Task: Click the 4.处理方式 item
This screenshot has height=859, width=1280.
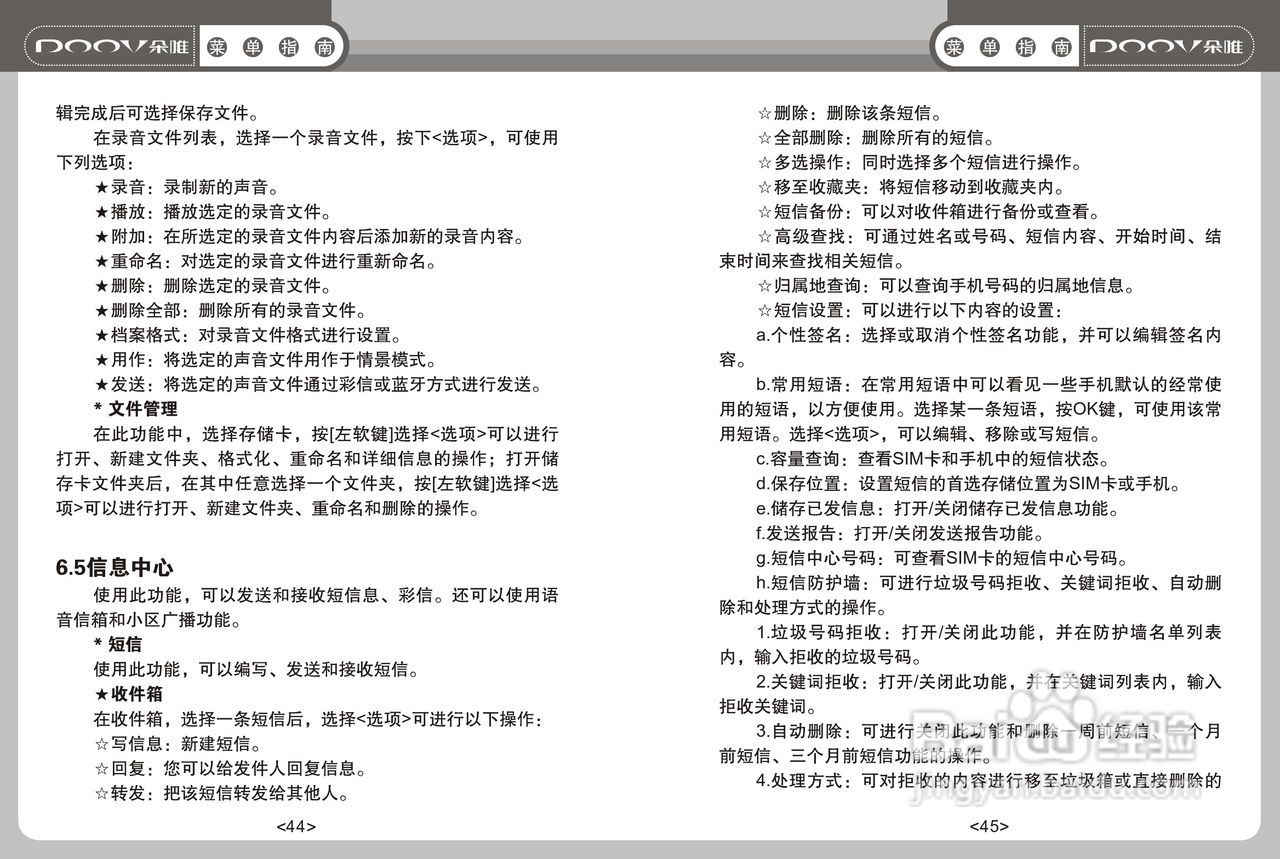Action: pyautogui.click(x=989, y=781)
